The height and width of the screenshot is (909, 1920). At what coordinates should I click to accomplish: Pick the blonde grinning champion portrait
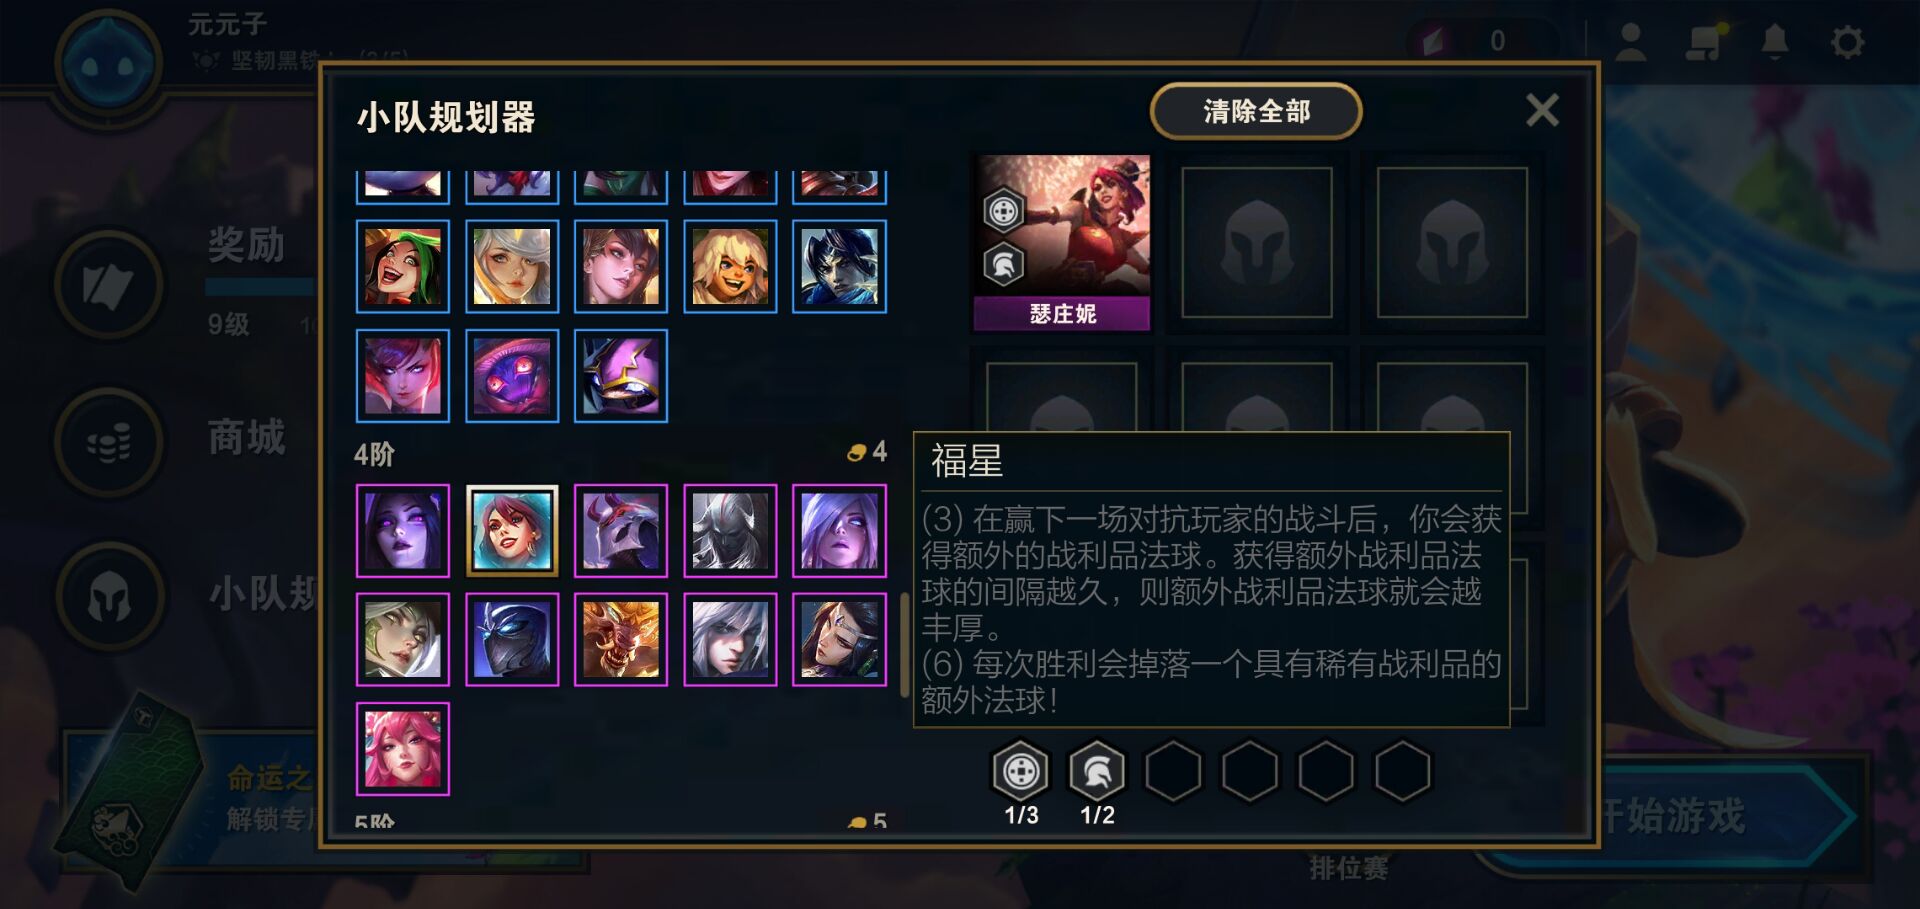[x=730, y=267]
